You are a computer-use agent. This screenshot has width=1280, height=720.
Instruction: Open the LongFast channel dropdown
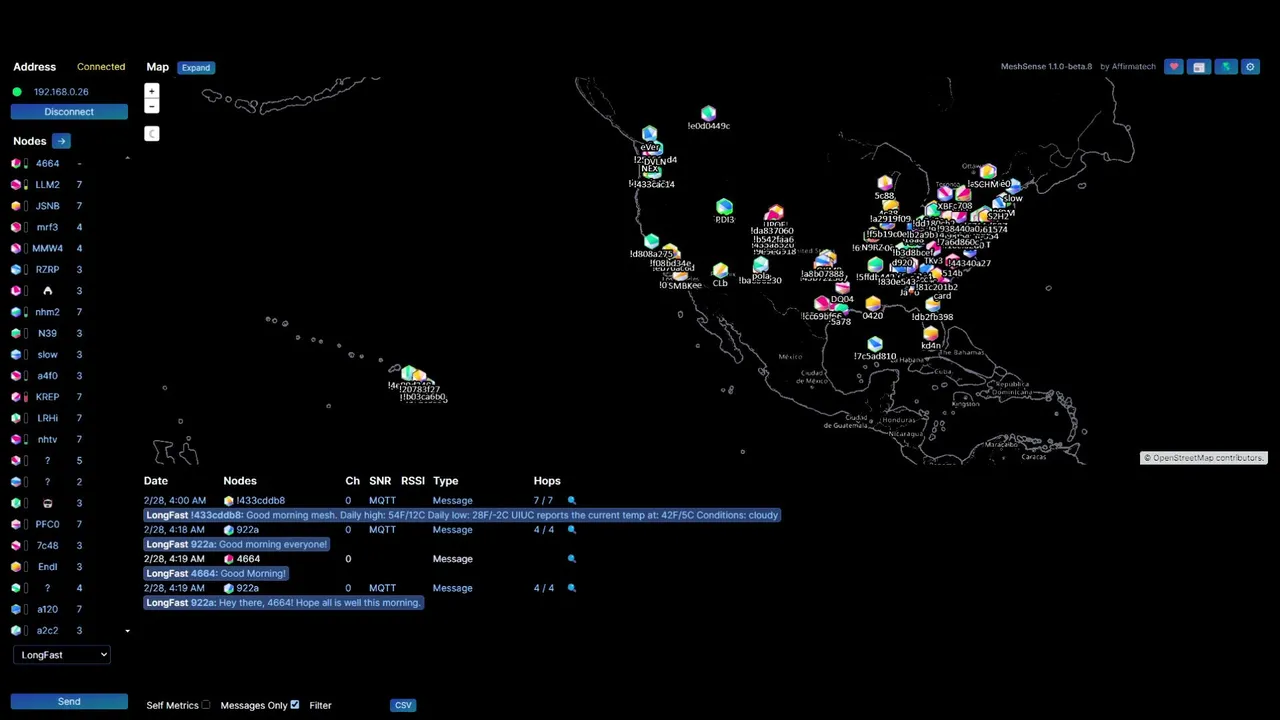(64, 655)
